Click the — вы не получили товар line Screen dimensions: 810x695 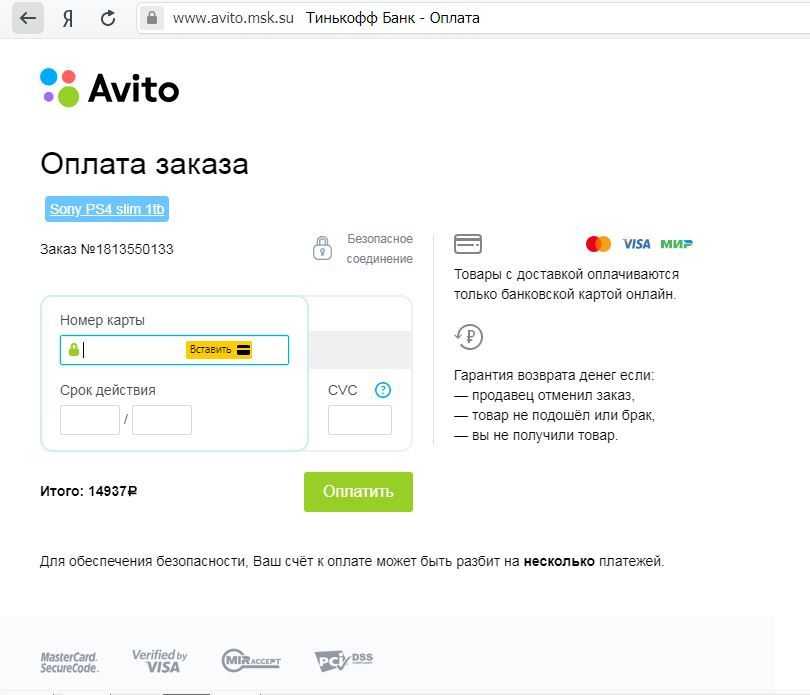[536, 435]
